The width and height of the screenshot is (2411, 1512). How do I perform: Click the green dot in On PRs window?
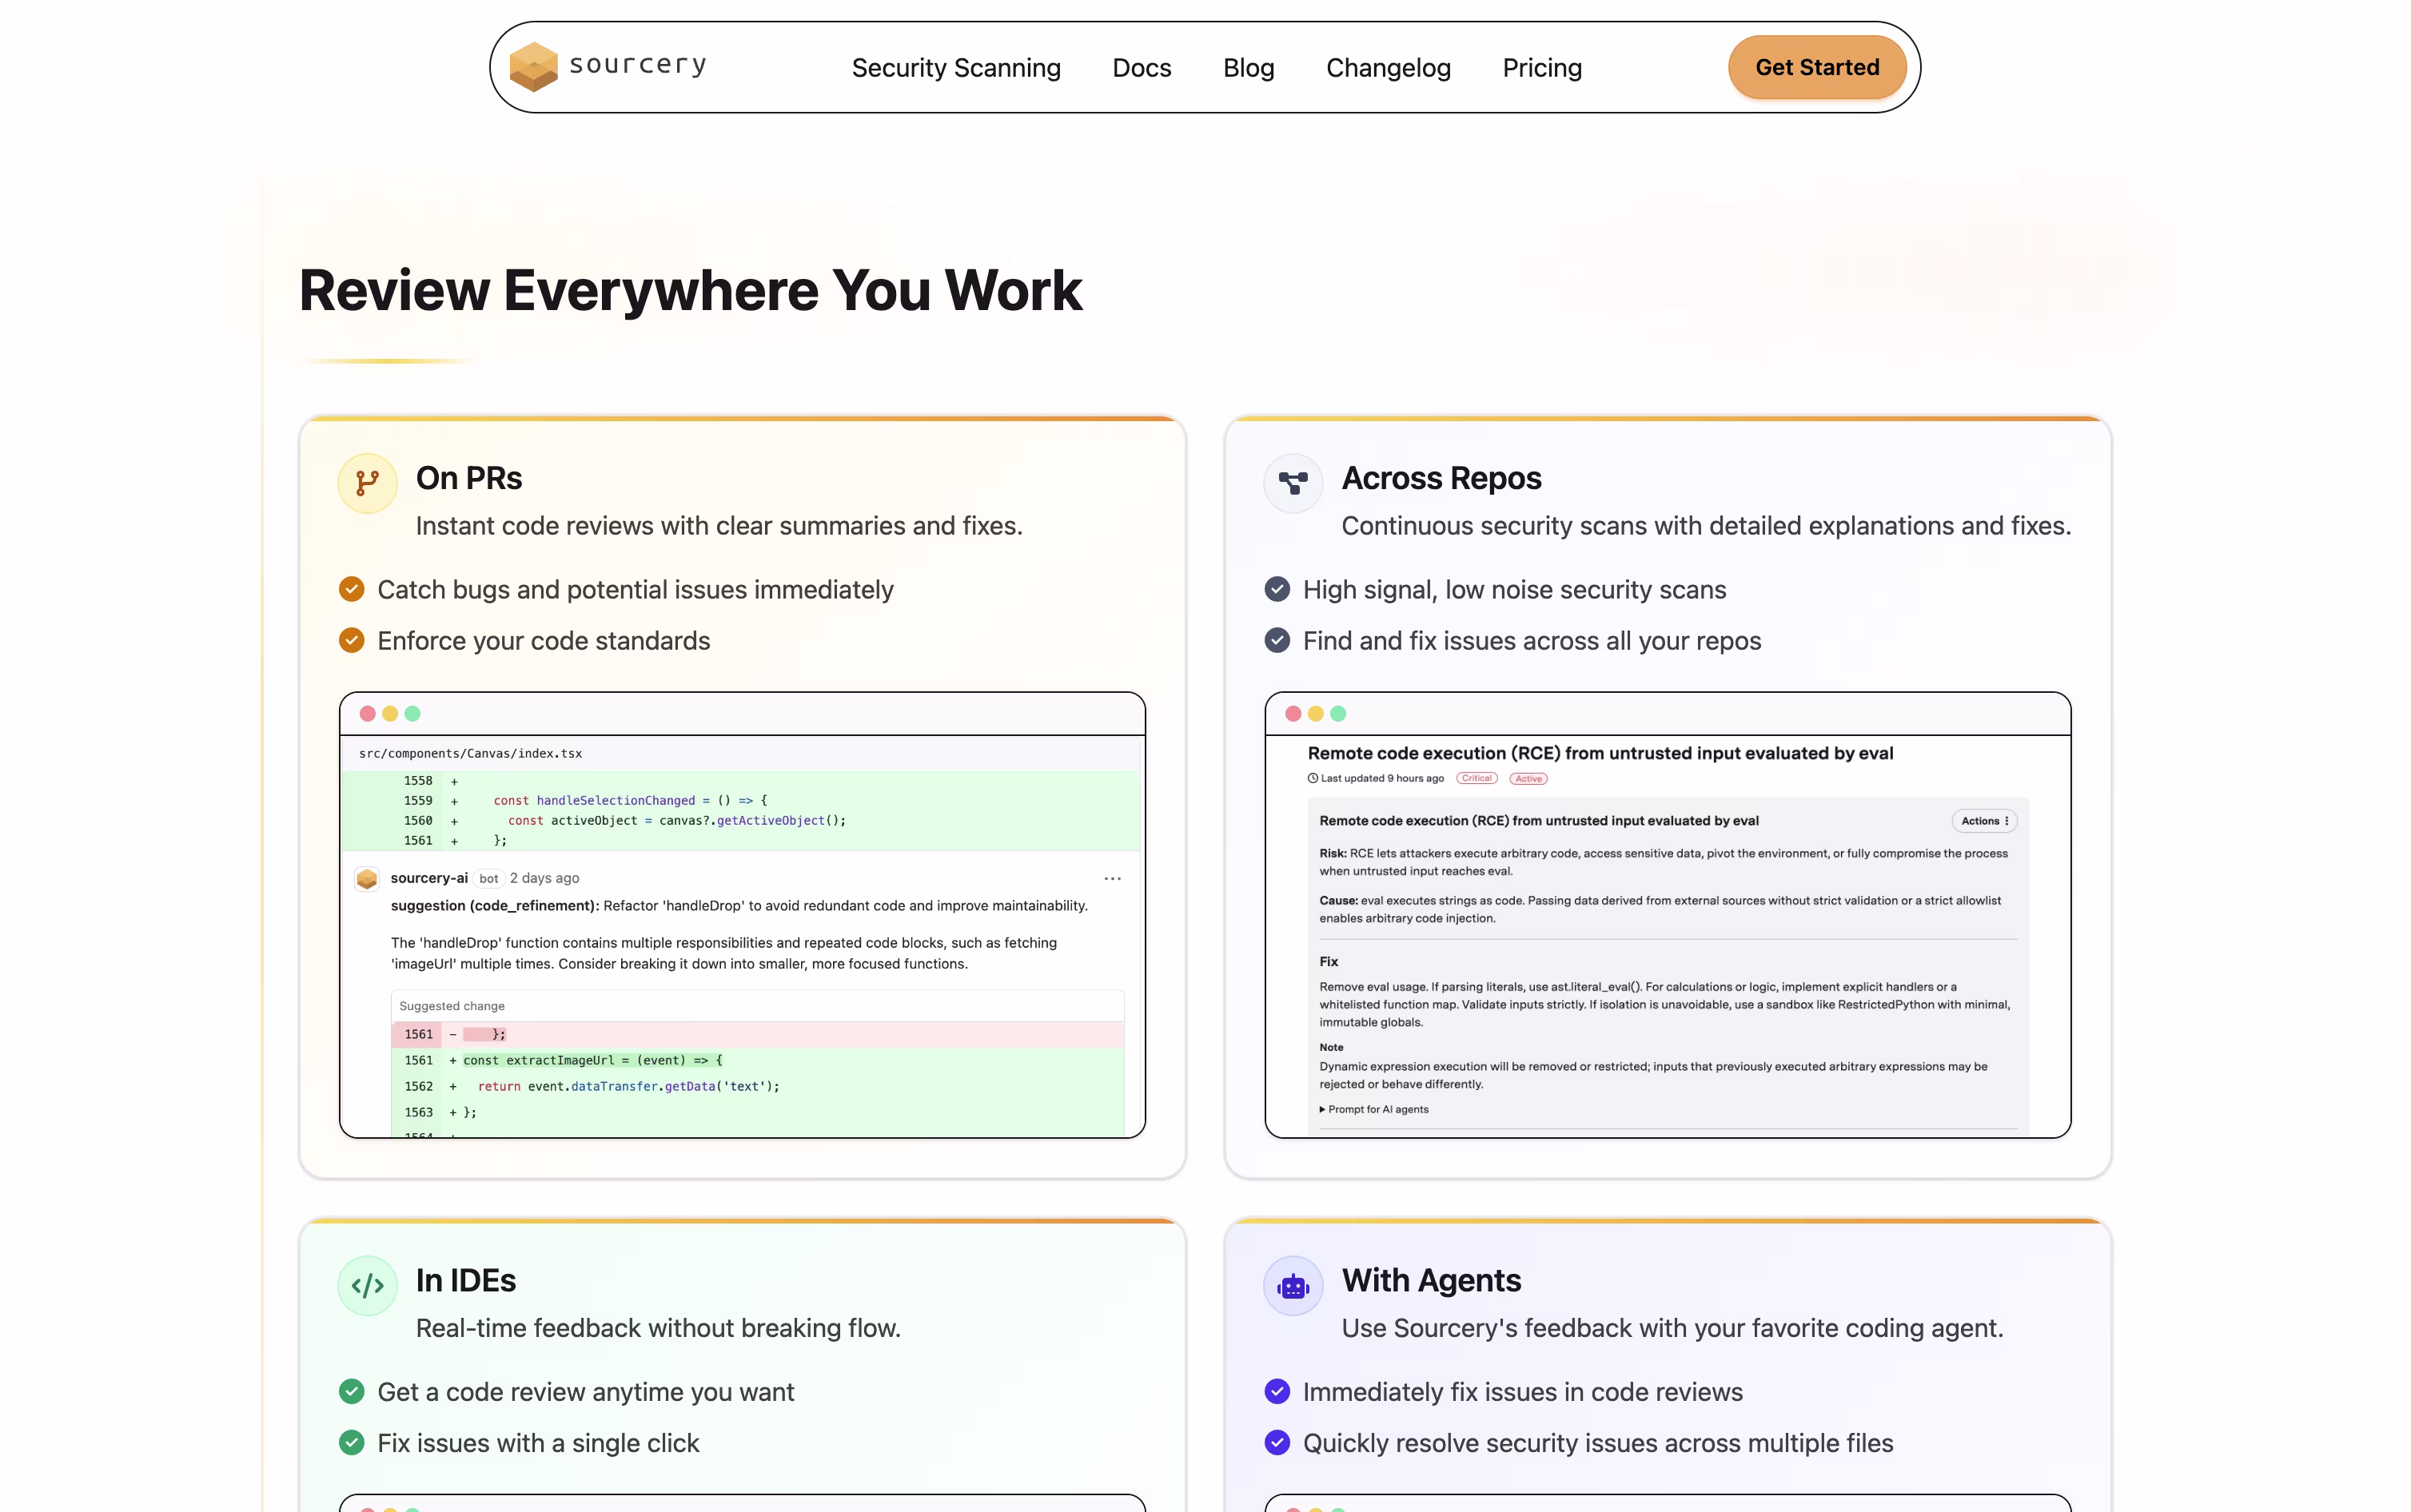(412, 714)
